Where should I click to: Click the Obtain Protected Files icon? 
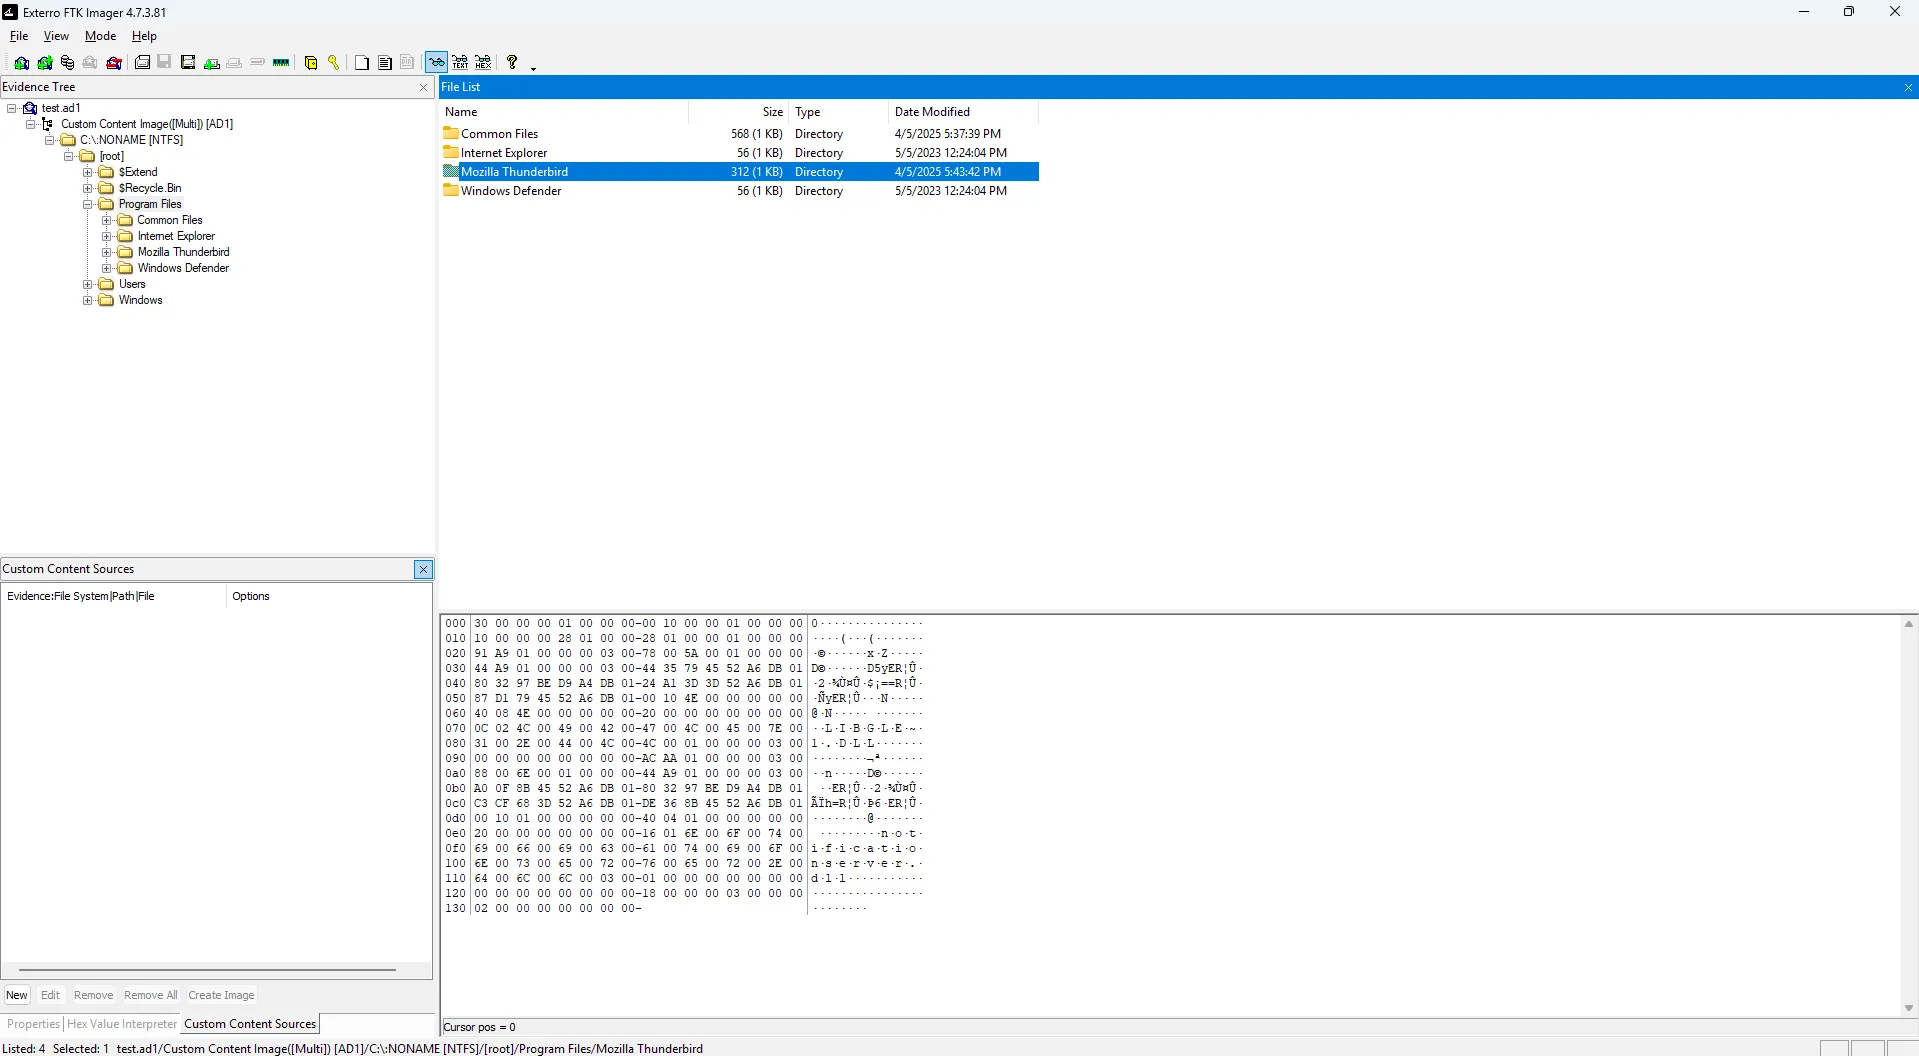311,63
